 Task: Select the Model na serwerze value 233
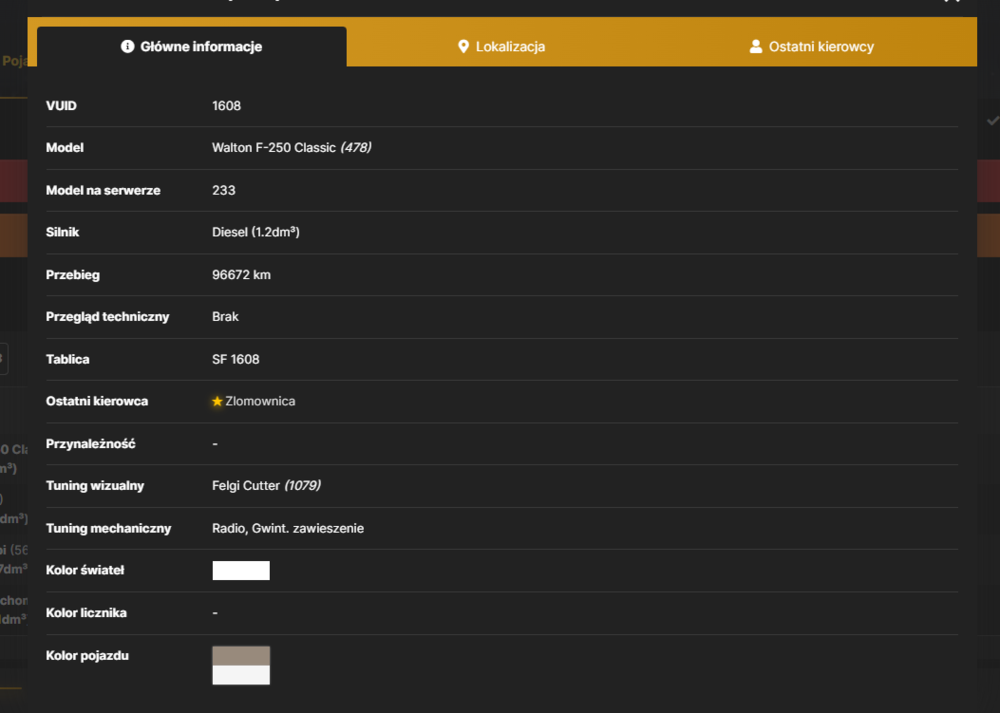pos(224,190)
